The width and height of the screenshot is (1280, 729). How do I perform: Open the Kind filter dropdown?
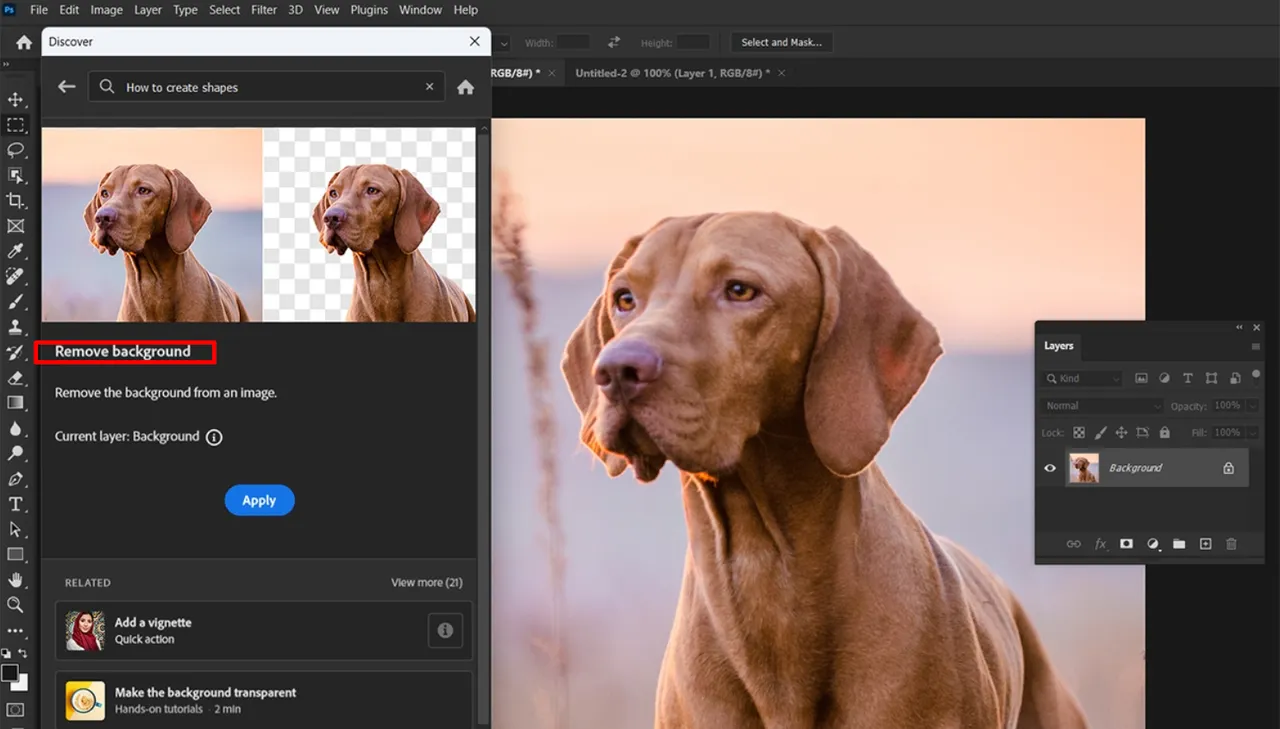pos(1082,378)
